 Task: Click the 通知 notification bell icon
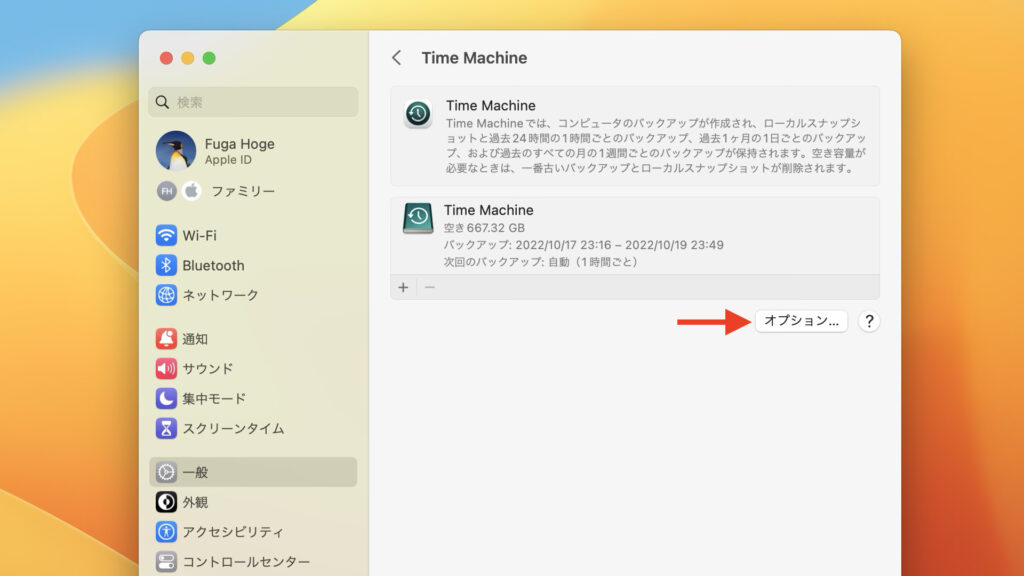(166, 338)
